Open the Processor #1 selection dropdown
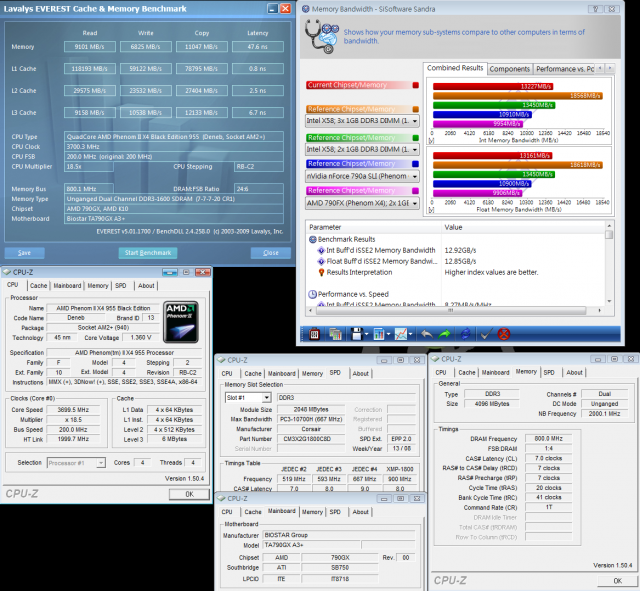Image resolution: width=640 pixels, height=591 pixels. coord(76,463)
